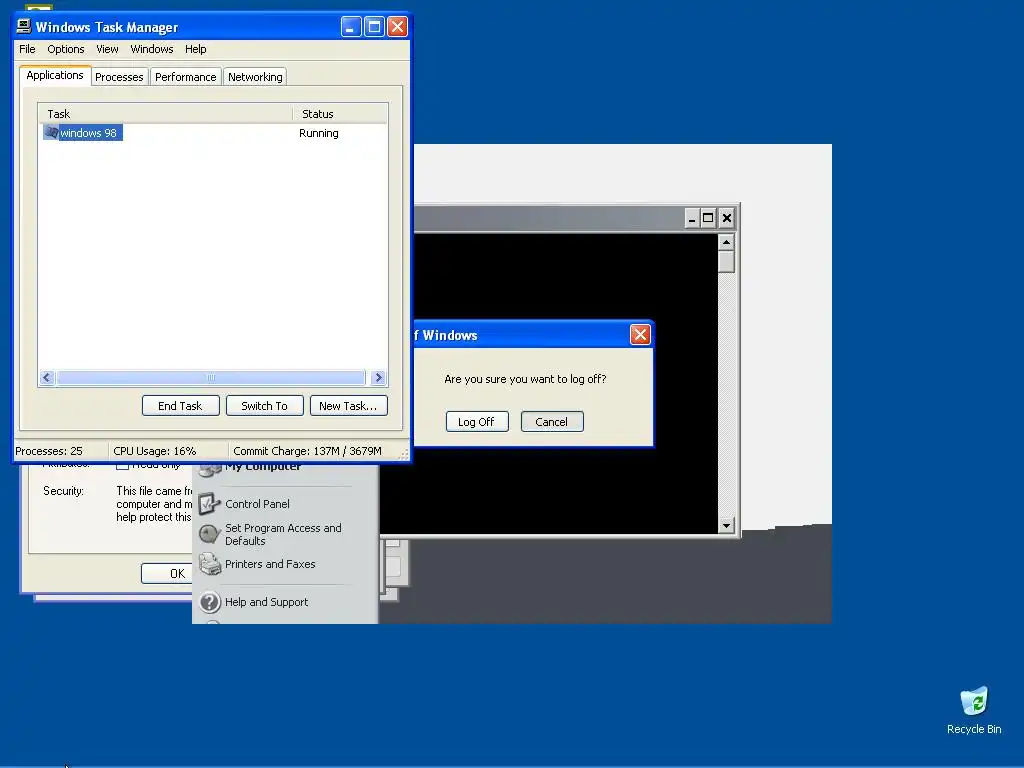
Task: Click the gray window's vertical scroll thumb
Action: pos(726,262)
